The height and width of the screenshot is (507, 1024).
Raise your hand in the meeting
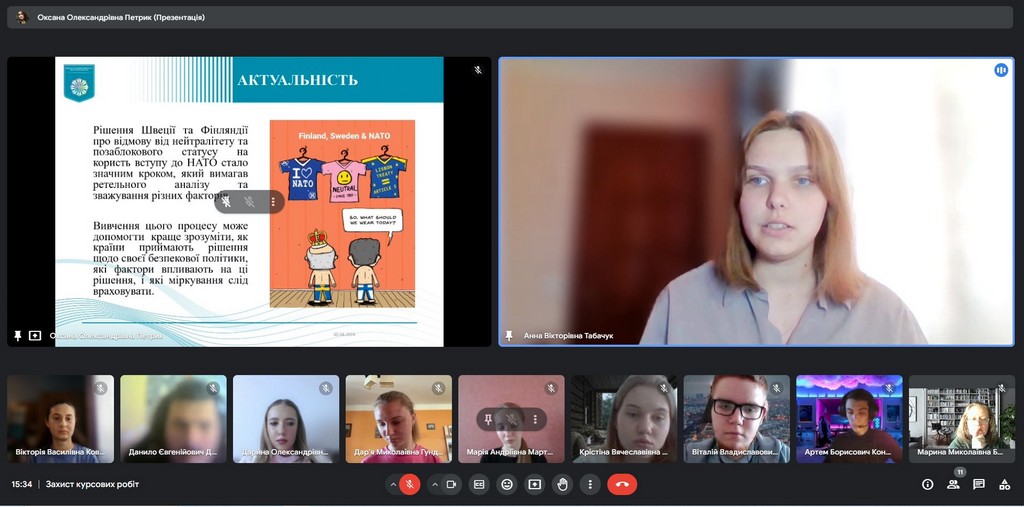pos(562,484)
